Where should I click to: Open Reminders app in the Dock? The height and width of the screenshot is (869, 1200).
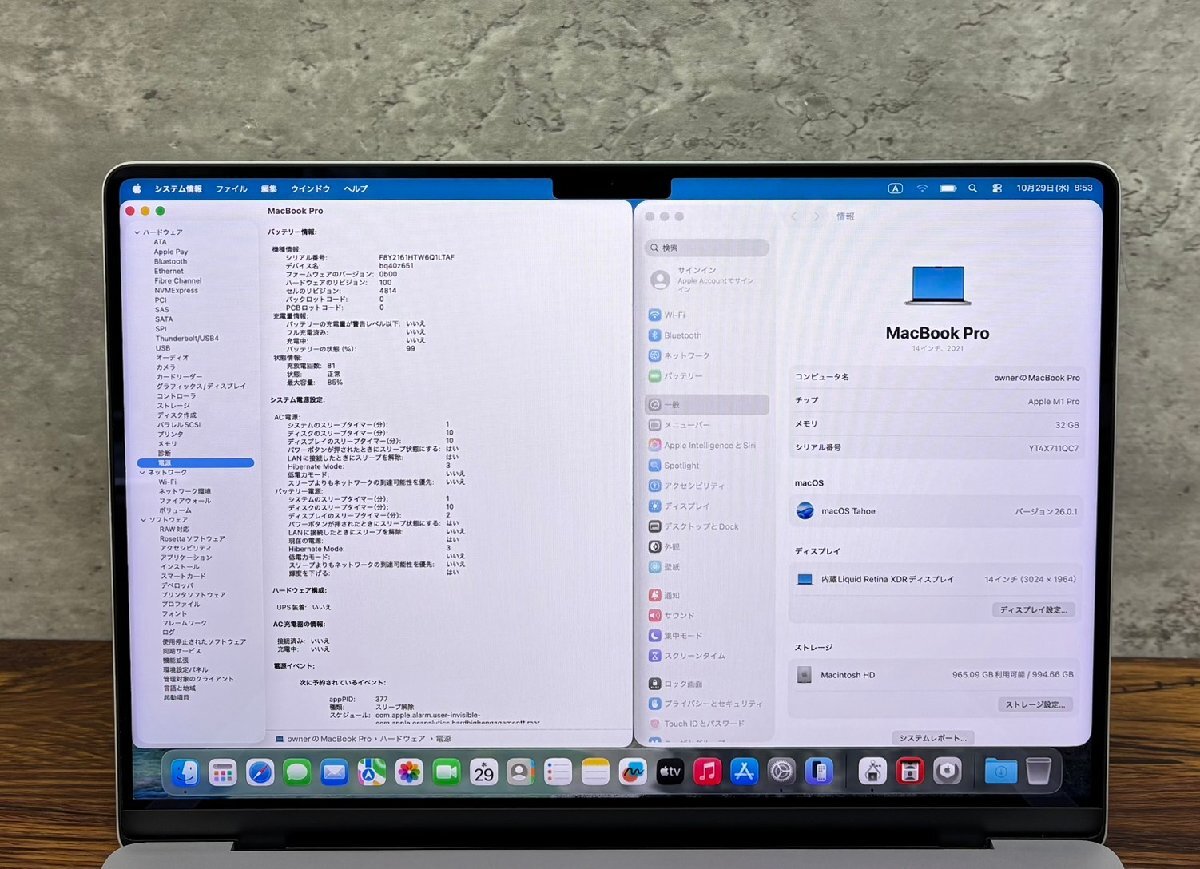point(559,772)
